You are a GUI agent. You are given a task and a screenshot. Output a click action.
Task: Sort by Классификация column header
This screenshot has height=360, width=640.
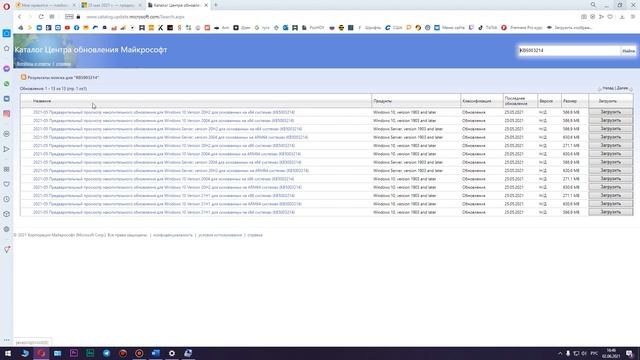point(477,101)
